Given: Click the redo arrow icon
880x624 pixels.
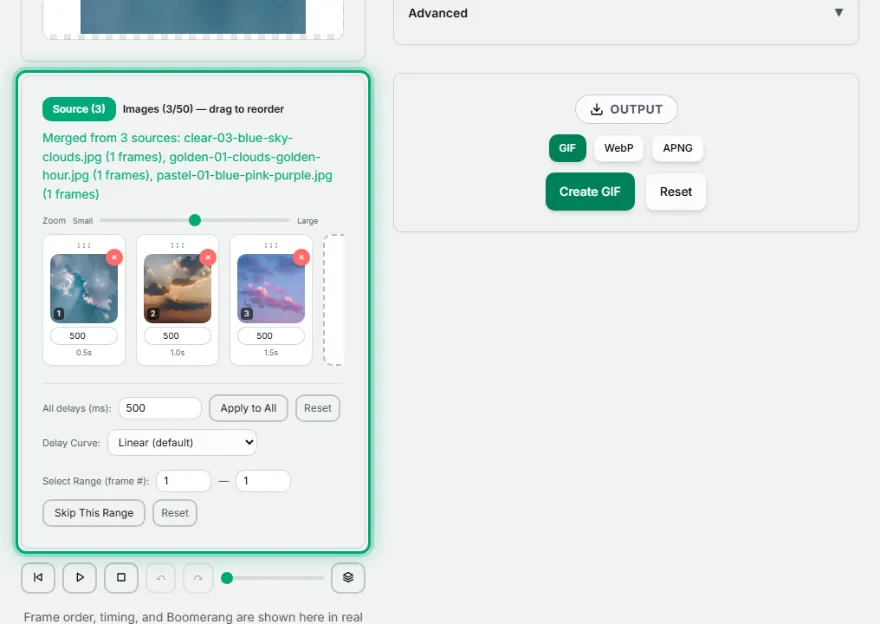Looking at the screenshot, I should coord(198,577).
